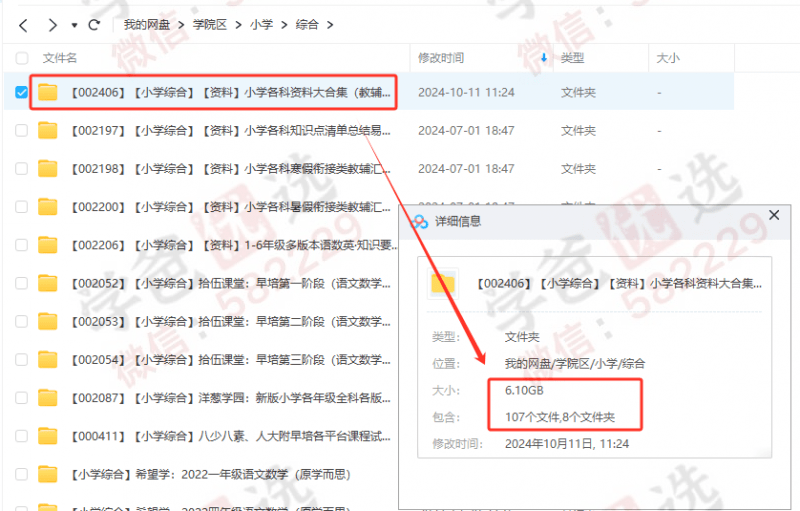The image size is (800, 511).
Task: Select 2024年10月11日, 11:24 in dialog
Action: coord(567,444)
